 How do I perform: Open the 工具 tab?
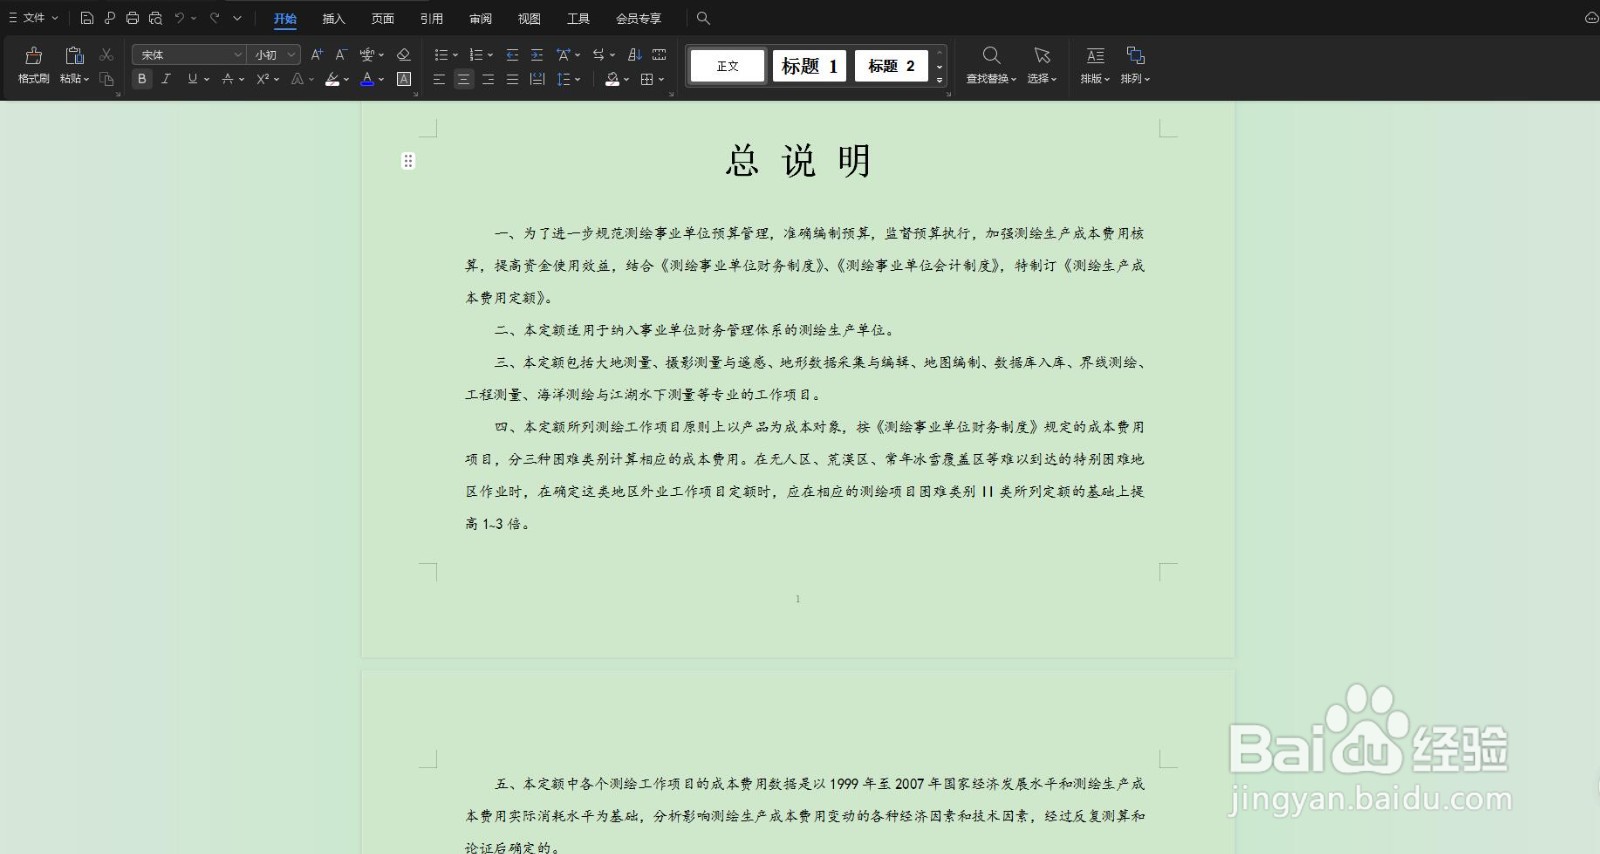(579, 19)
